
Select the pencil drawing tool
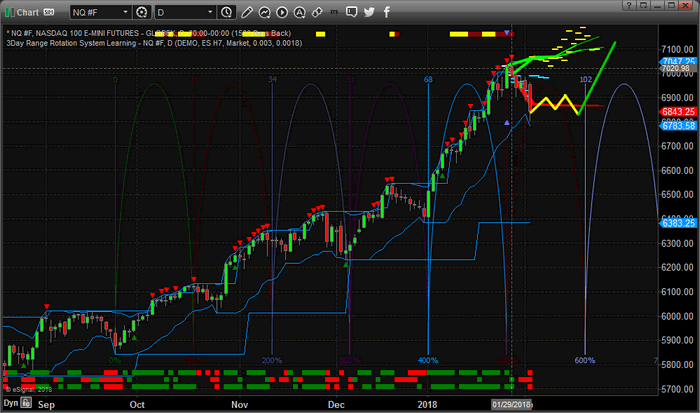(x=247, y=13)
